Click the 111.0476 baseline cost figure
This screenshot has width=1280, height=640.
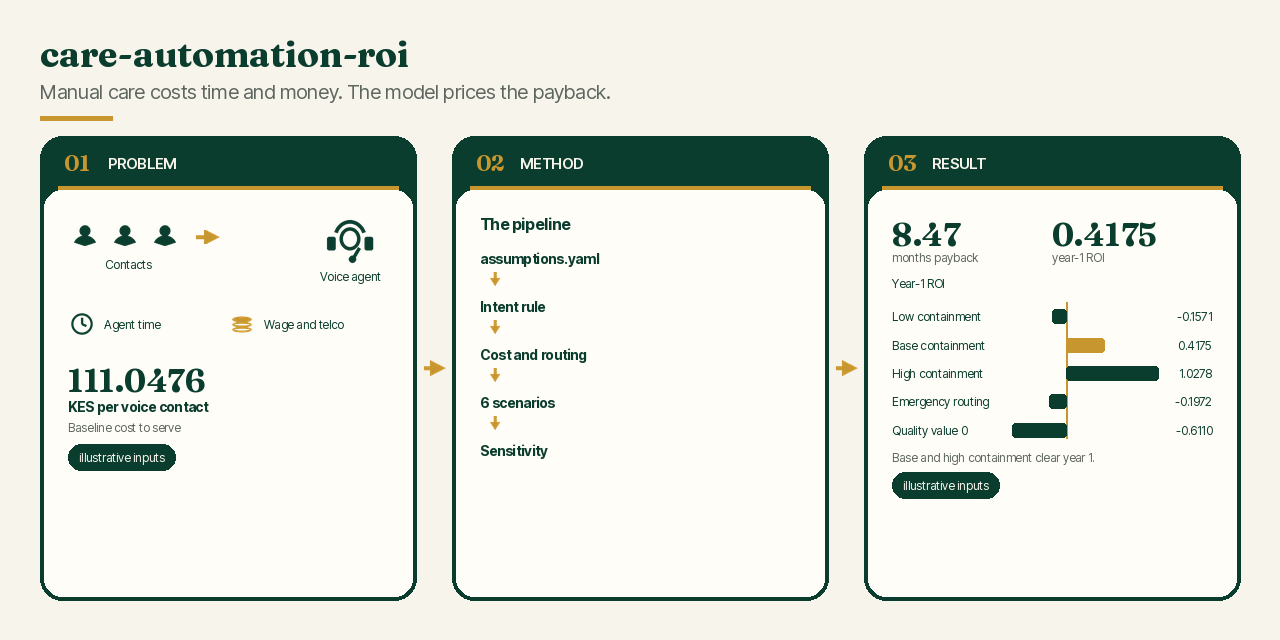(x=137, y=381)
